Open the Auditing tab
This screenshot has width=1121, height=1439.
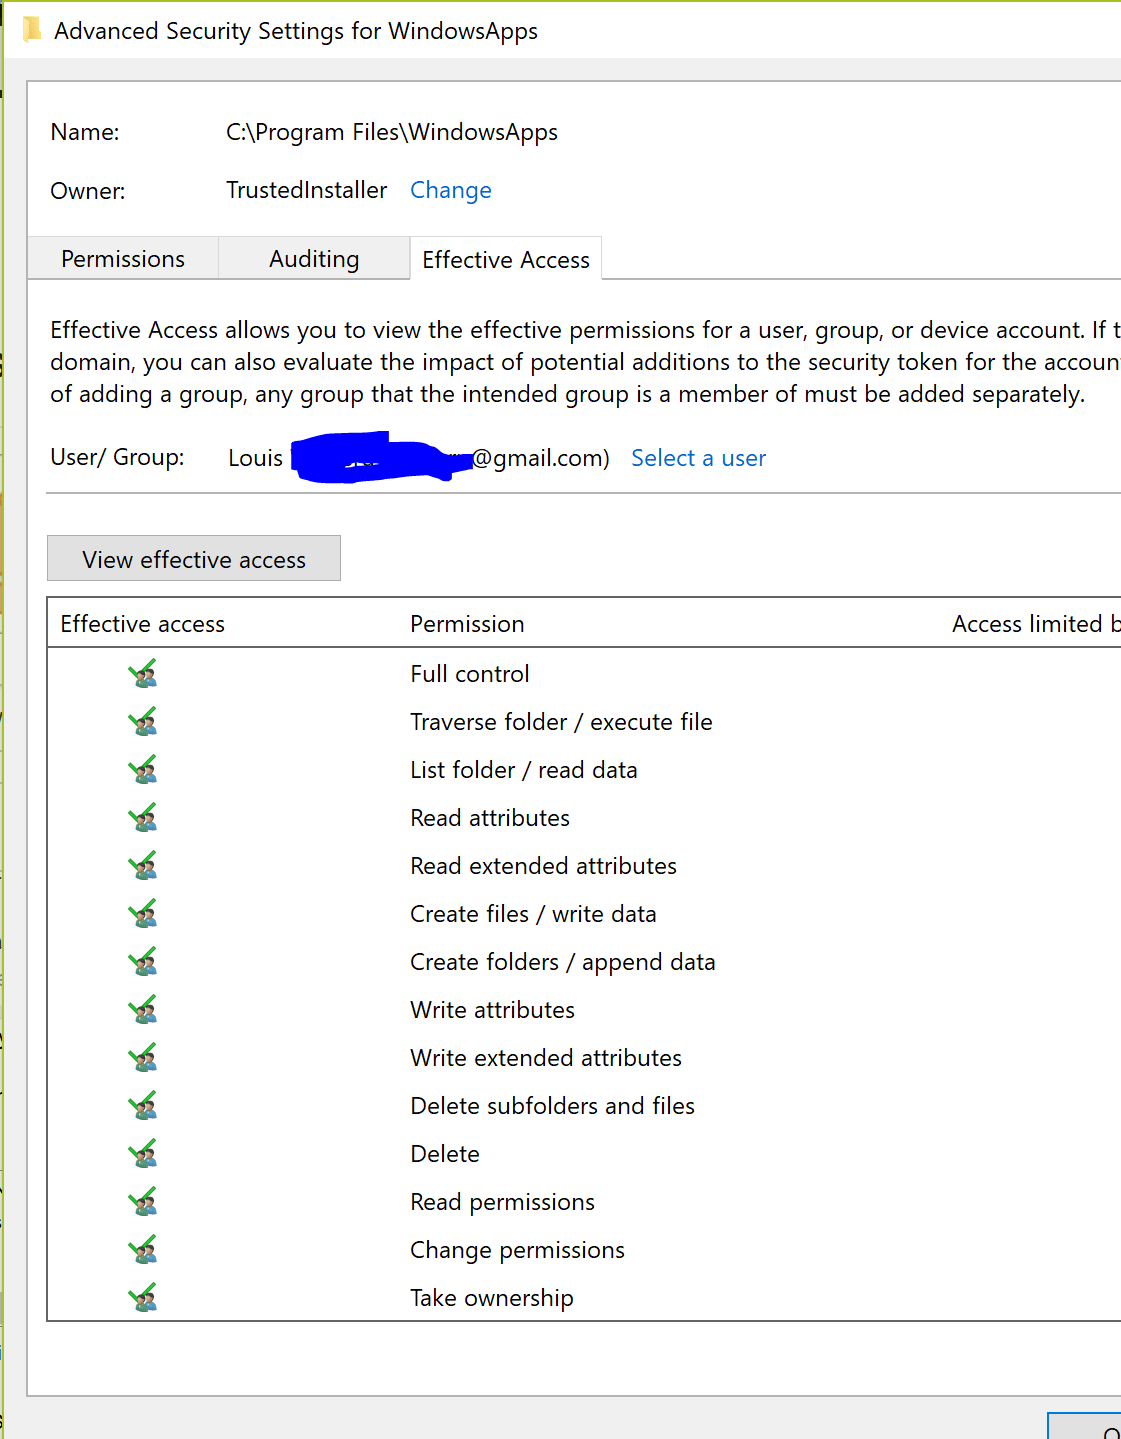point(313,258)
